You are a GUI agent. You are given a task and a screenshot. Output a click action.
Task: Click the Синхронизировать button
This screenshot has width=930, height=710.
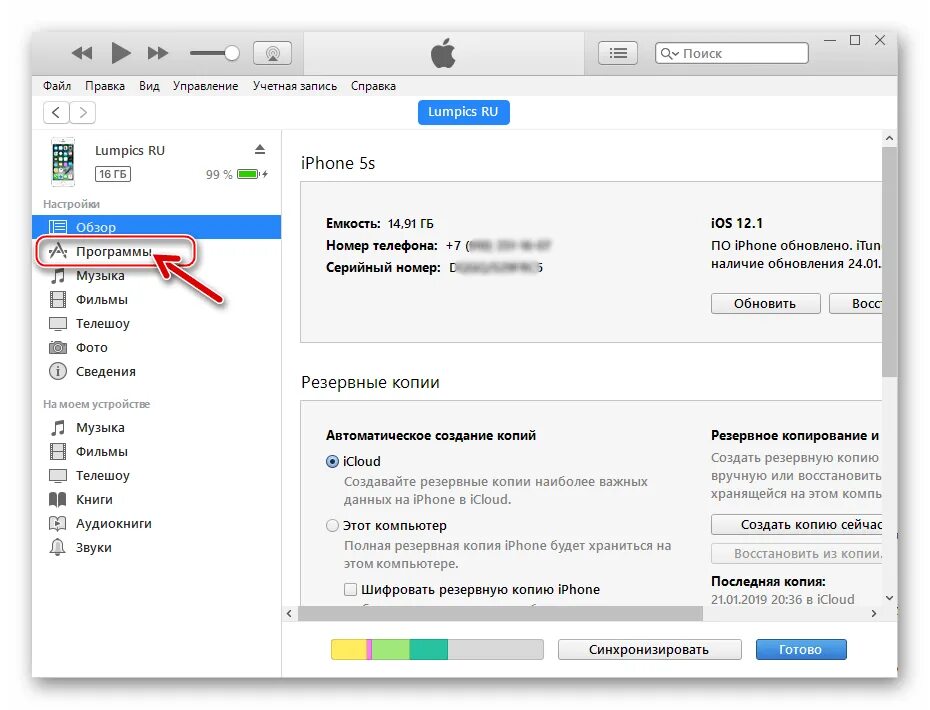tap(649, 649)
